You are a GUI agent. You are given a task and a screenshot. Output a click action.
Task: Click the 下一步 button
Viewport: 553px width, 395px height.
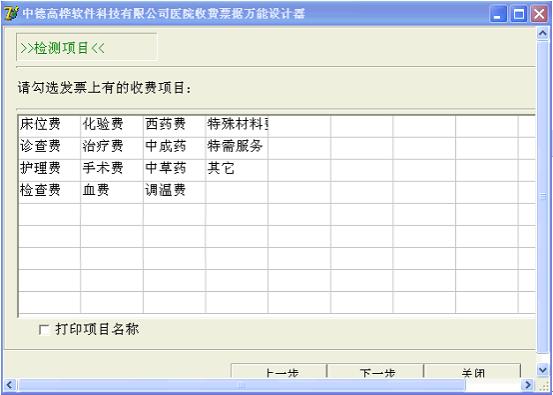coord(375,371)
